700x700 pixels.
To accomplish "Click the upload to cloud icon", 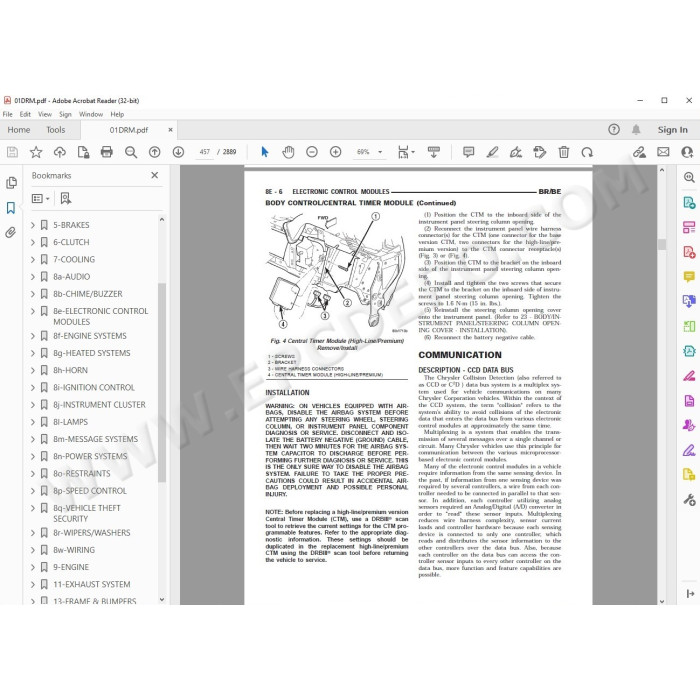I will click(x=59, y=152).
